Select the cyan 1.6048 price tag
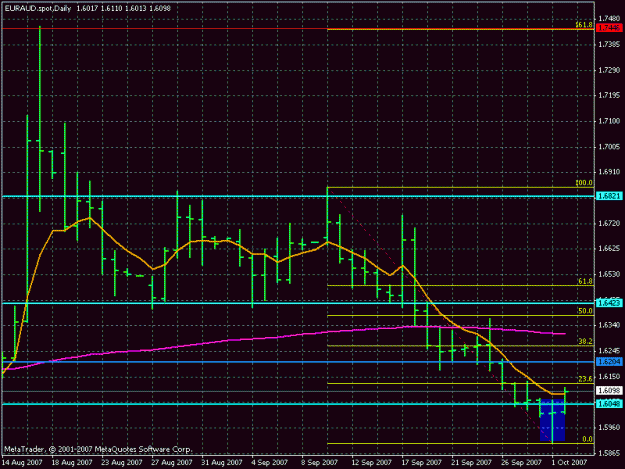 (x=609, y=404)
